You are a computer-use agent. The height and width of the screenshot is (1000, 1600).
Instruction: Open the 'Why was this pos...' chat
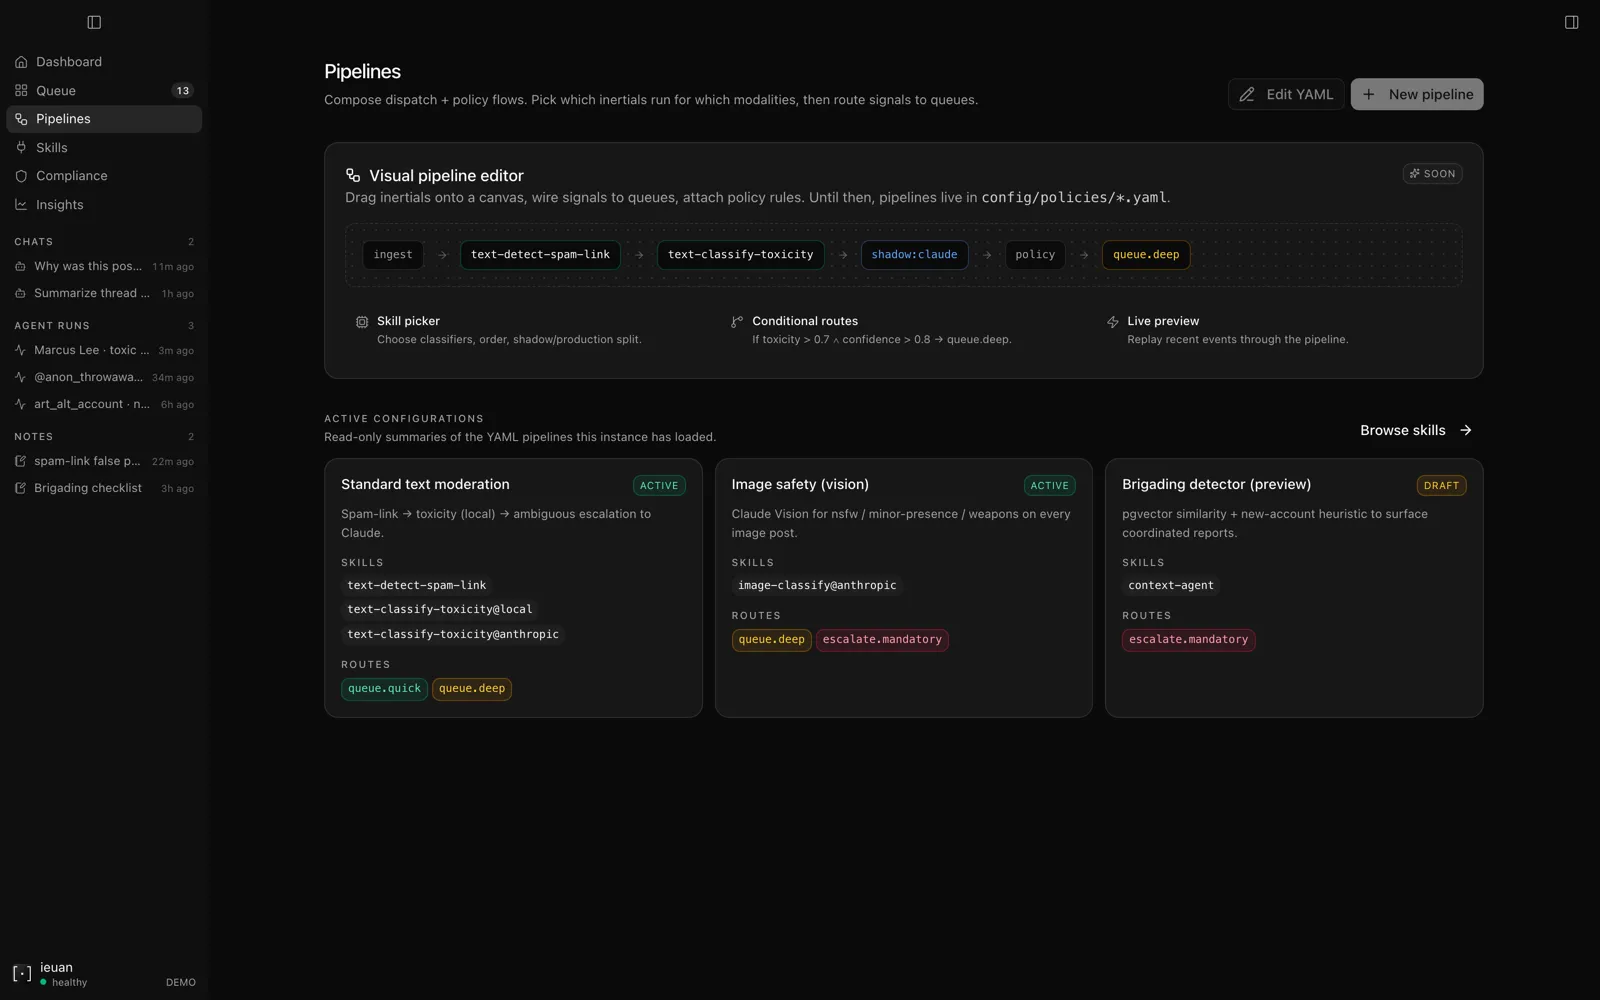[104, 266]
